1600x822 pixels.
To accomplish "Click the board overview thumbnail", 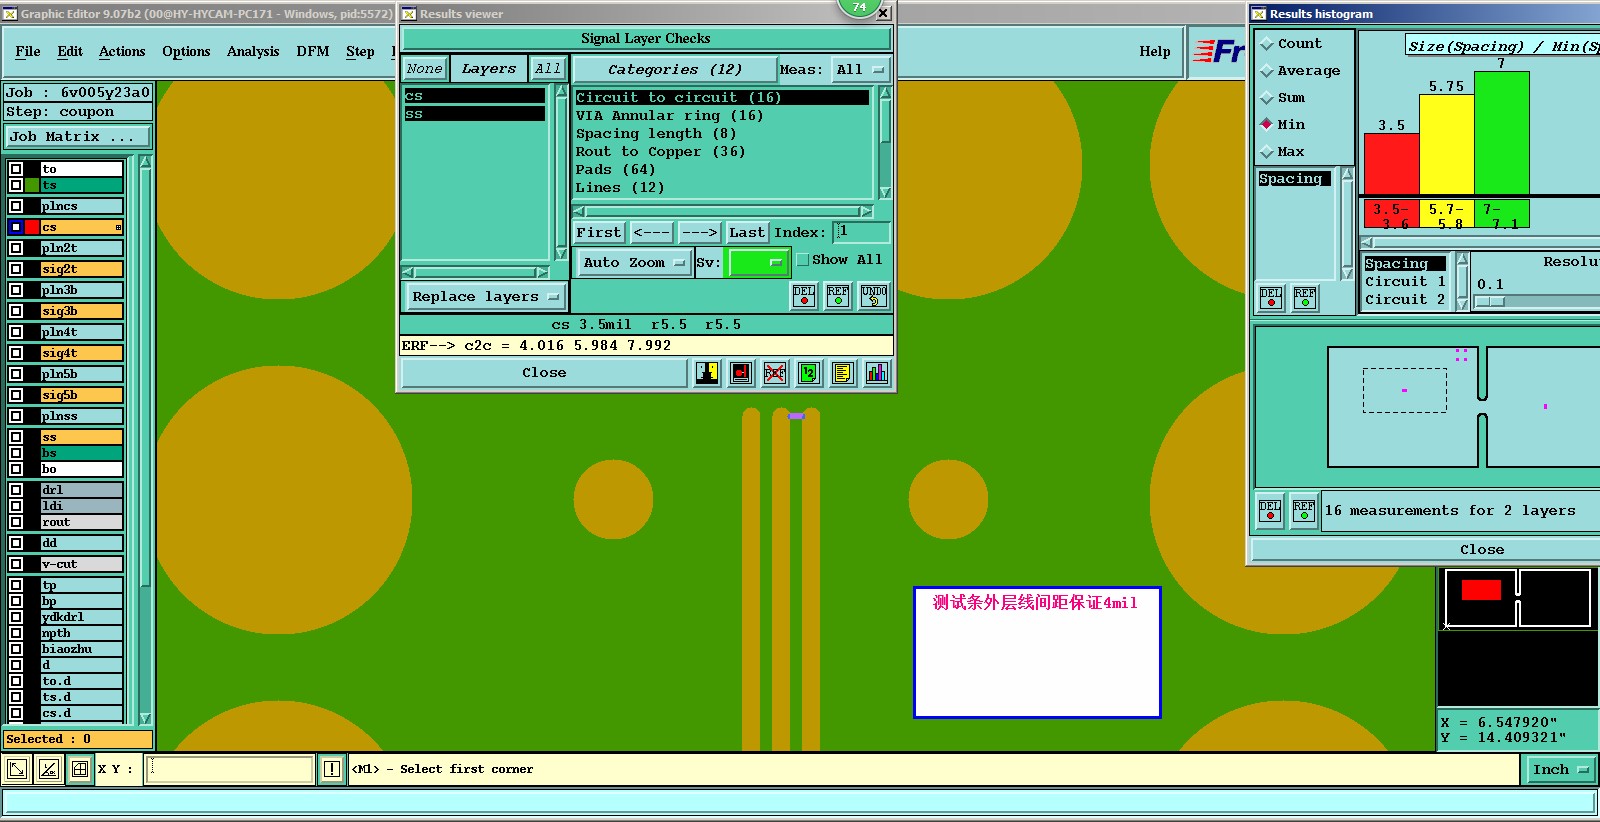I will (1517, 599).
